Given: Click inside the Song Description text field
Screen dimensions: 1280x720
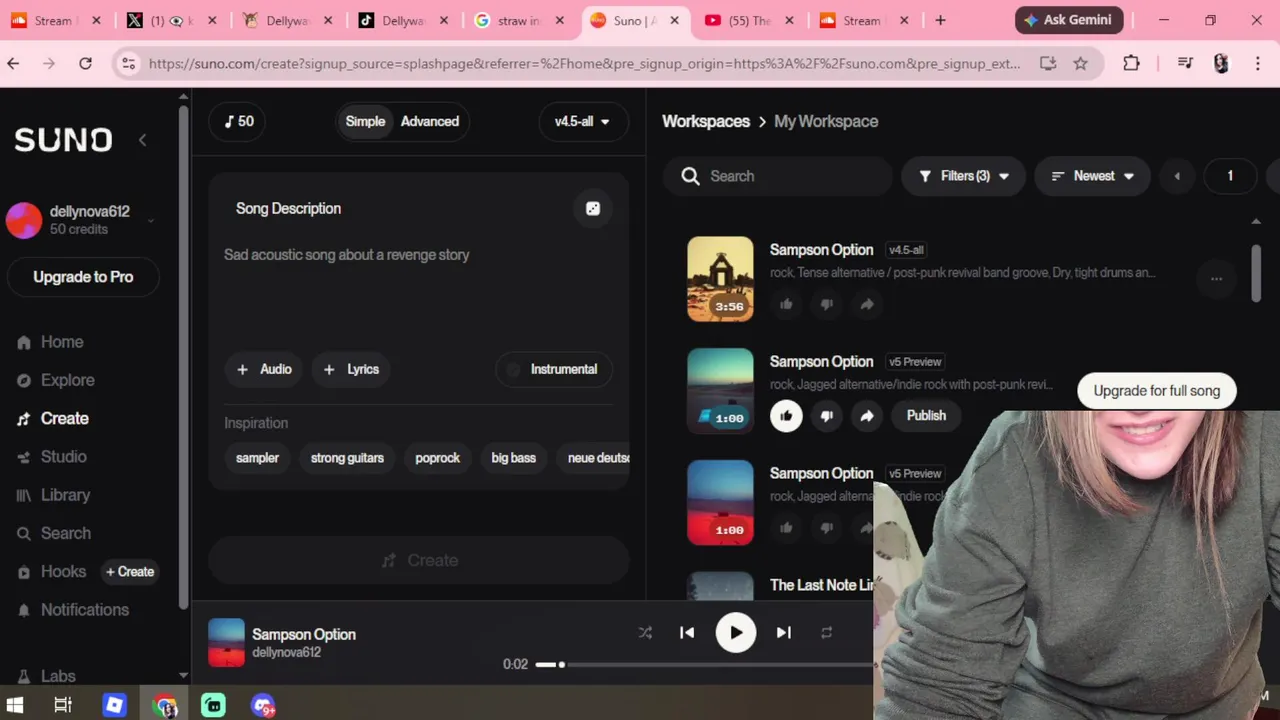Looking at the screenshot, I should tap(418, 290).
